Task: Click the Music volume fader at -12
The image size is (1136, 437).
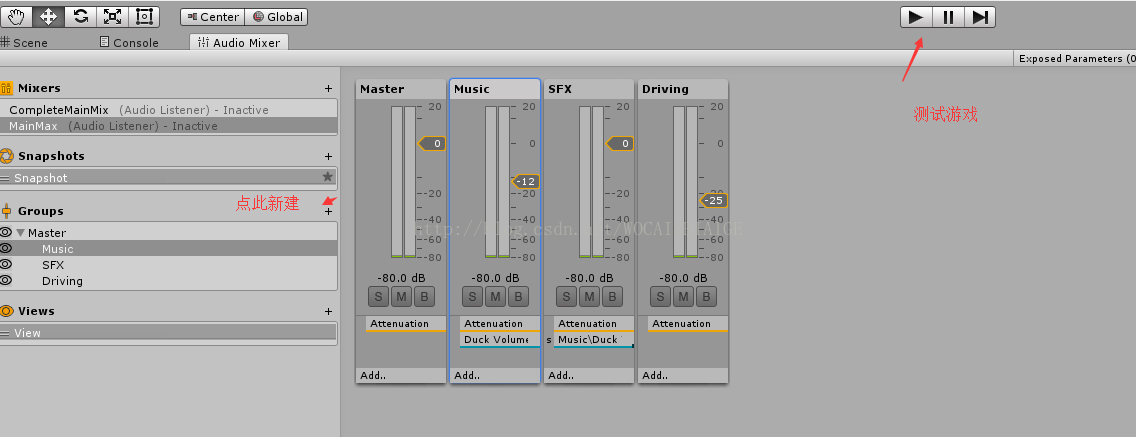Action: tap(526, 181)
